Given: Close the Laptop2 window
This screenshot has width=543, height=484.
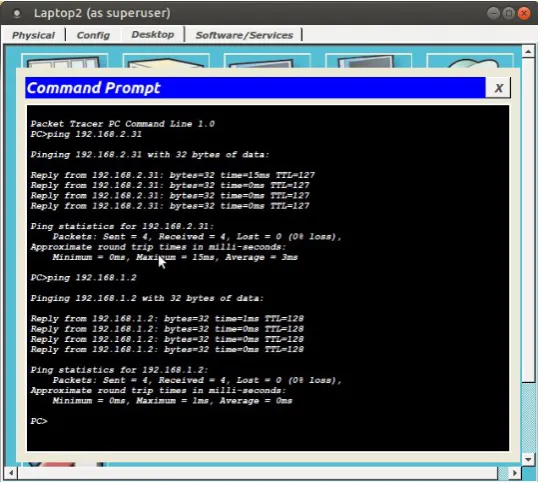Looking at the screenshot, I should coord(524,14).
